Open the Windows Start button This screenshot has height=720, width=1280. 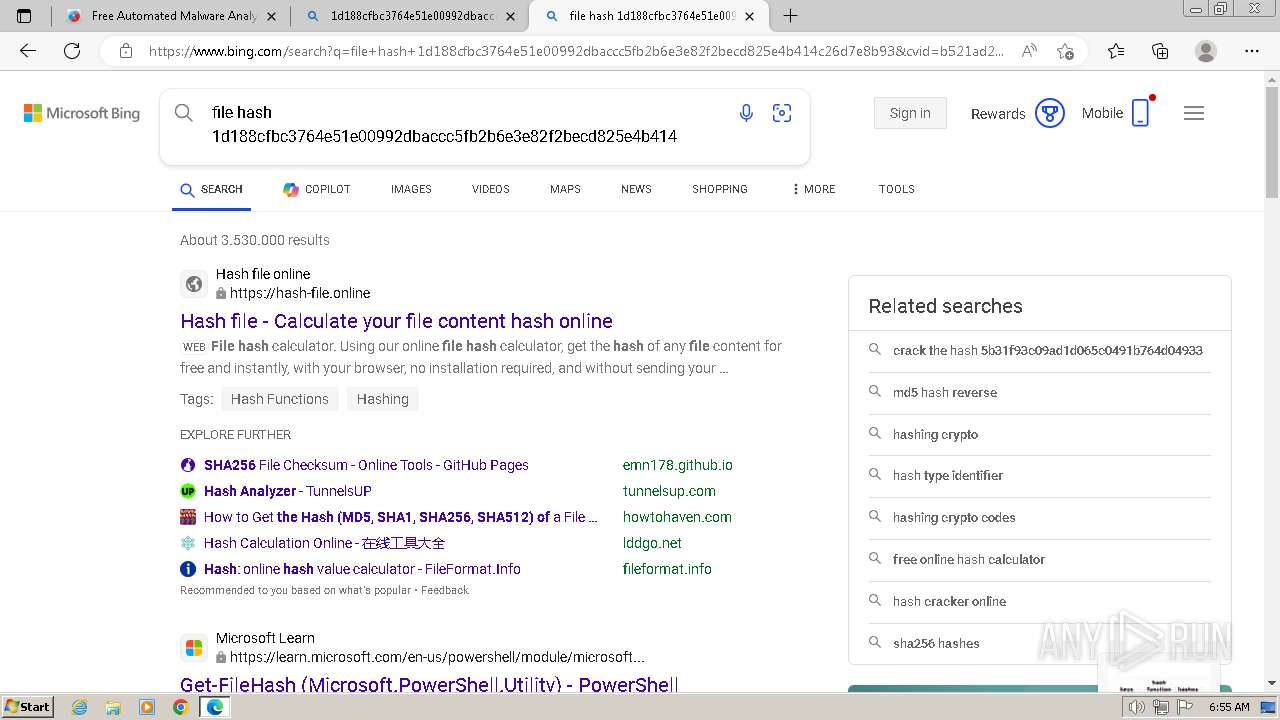[x=27, y=707]
